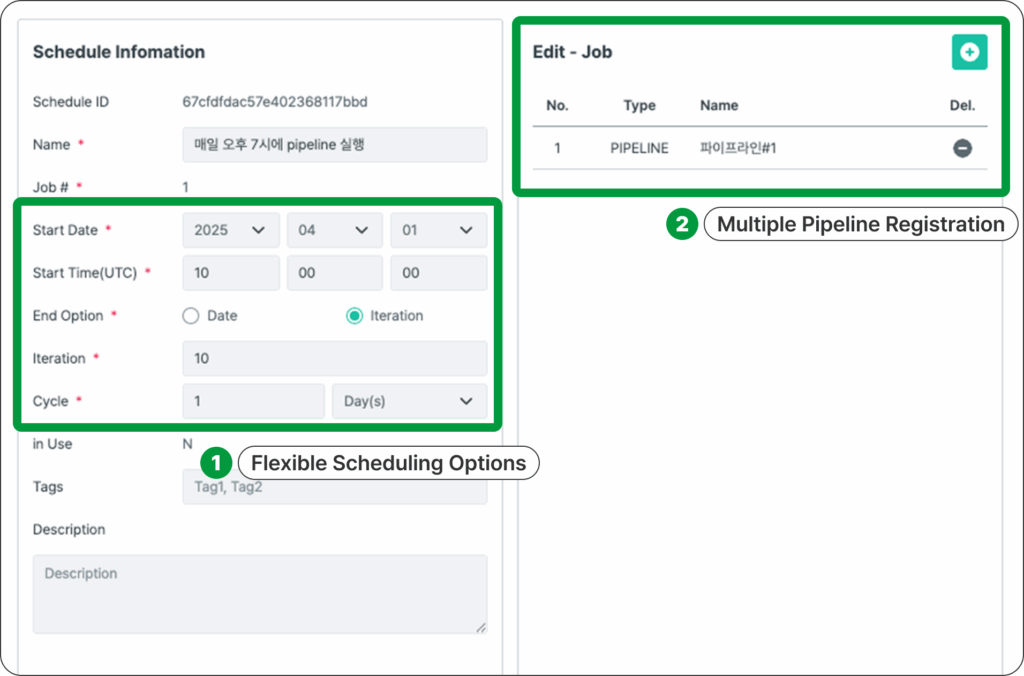Image resolution: width=1024 pixels, height=676 pixels.
Task: Click the Start Time minute field
Action: click(334, 273)
